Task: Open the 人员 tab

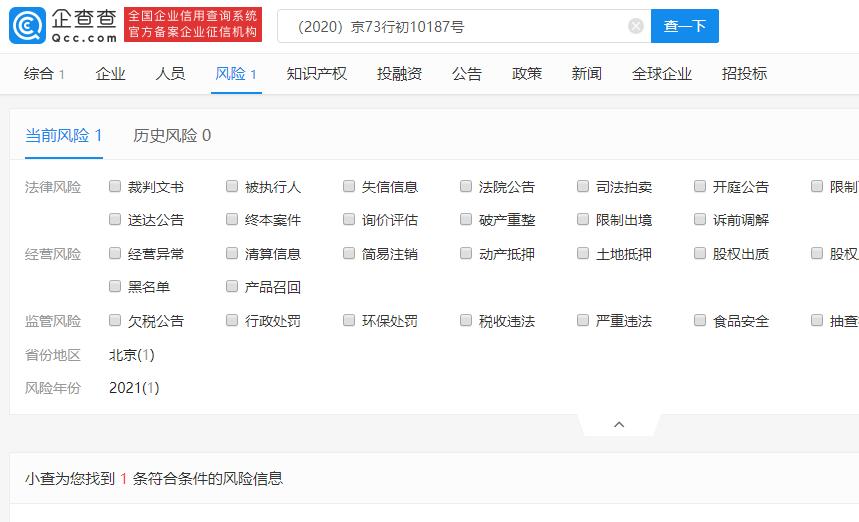Action: click(170, 73)
